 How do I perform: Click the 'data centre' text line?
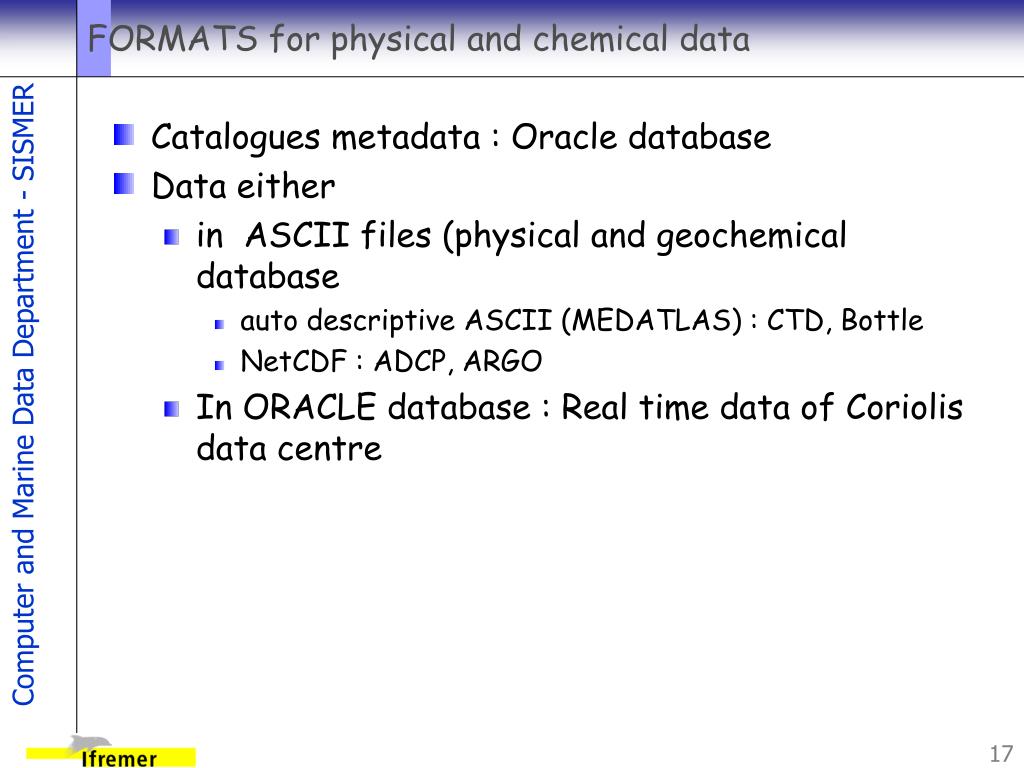click(x=289, y=448)
